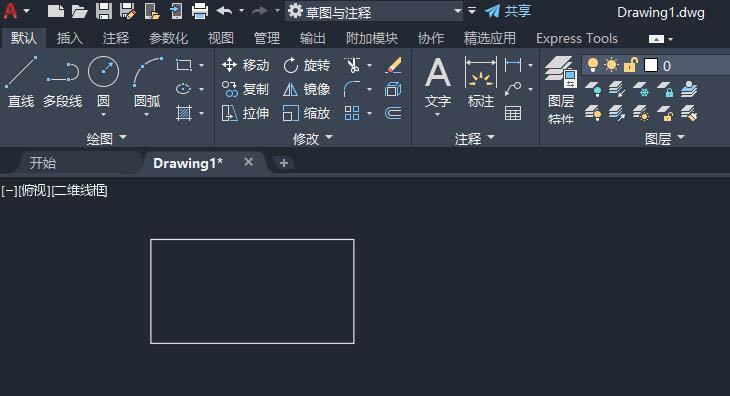This screenshot has height=396, width=730.
Task: Expand the 注释 panel dropdown
Action: click(x=474, y=138)
